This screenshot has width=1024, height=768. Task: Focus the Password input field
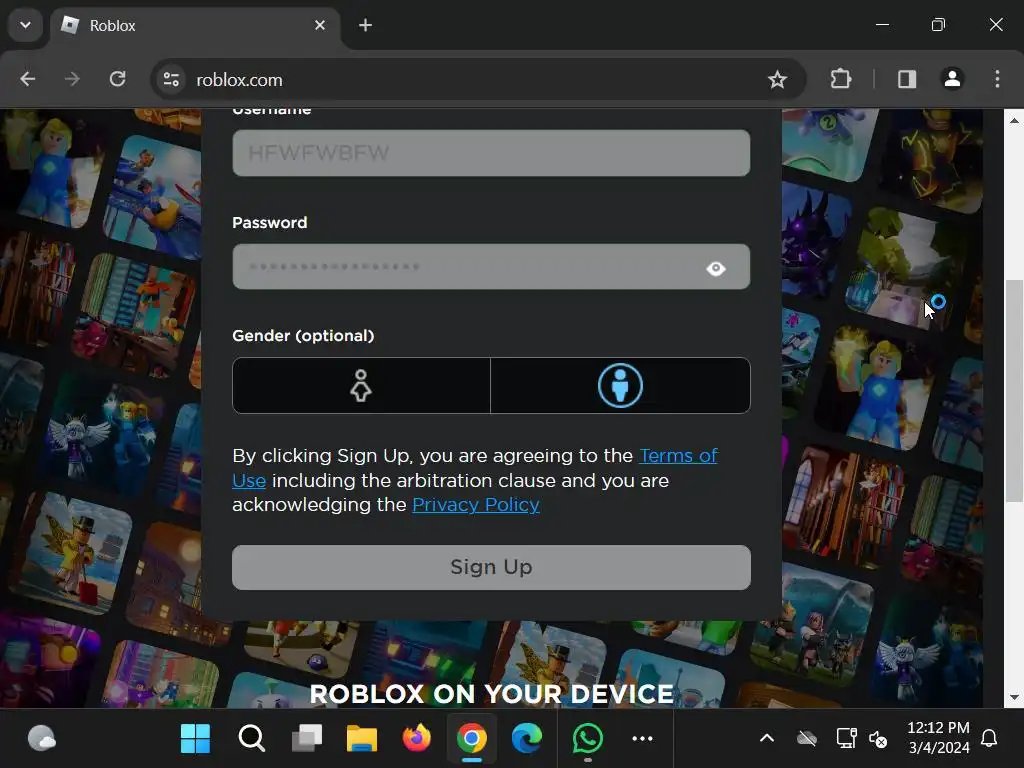tap(491, 266)
